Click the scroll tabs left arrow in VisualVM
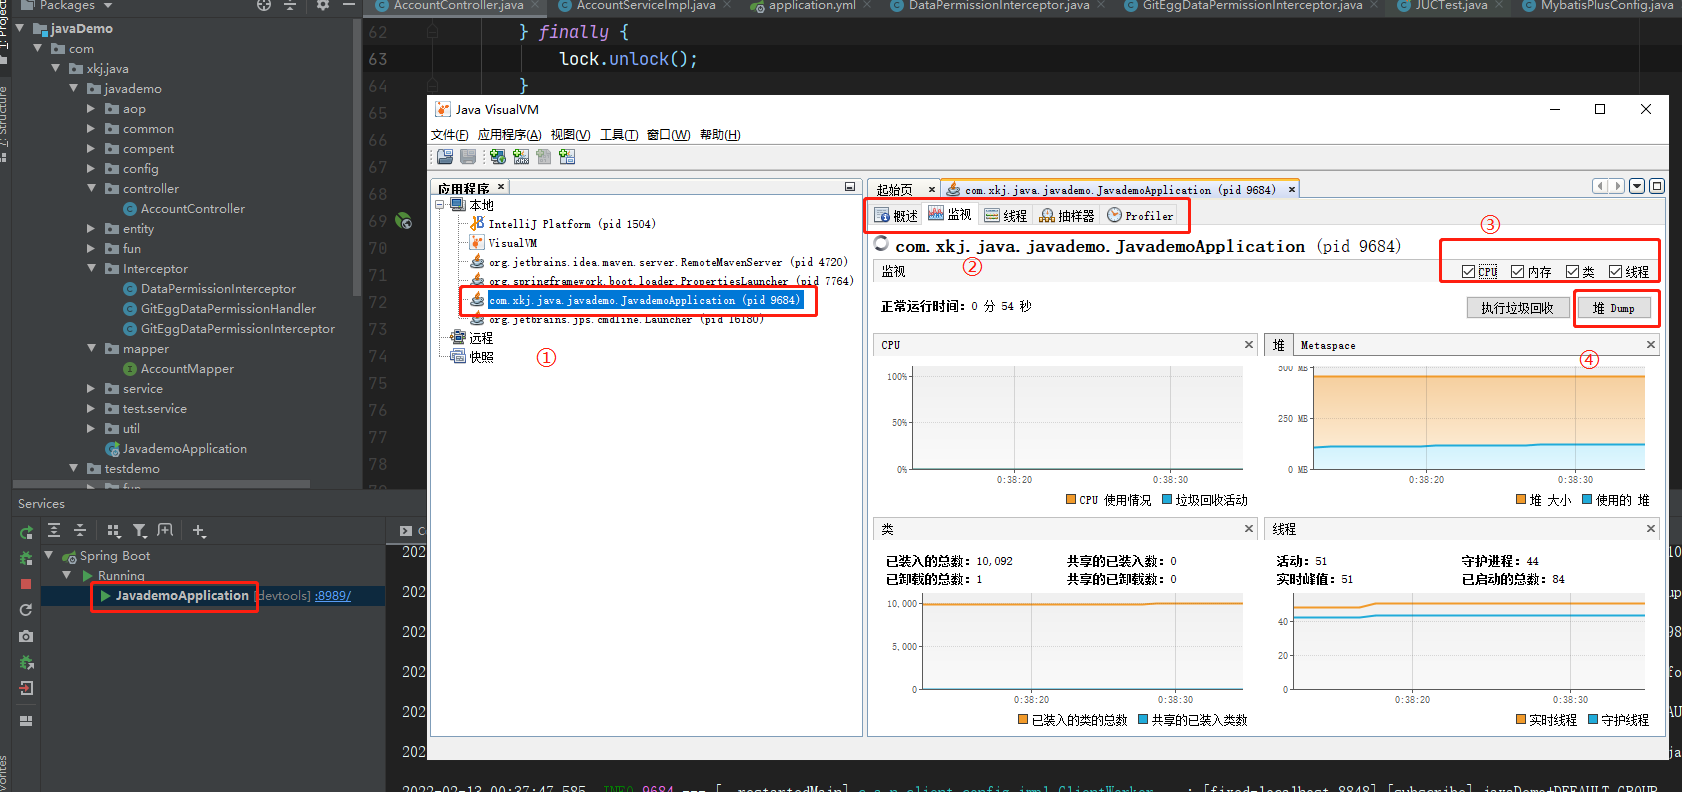This screenshot has width=1682, height=792. [1600, 186]
